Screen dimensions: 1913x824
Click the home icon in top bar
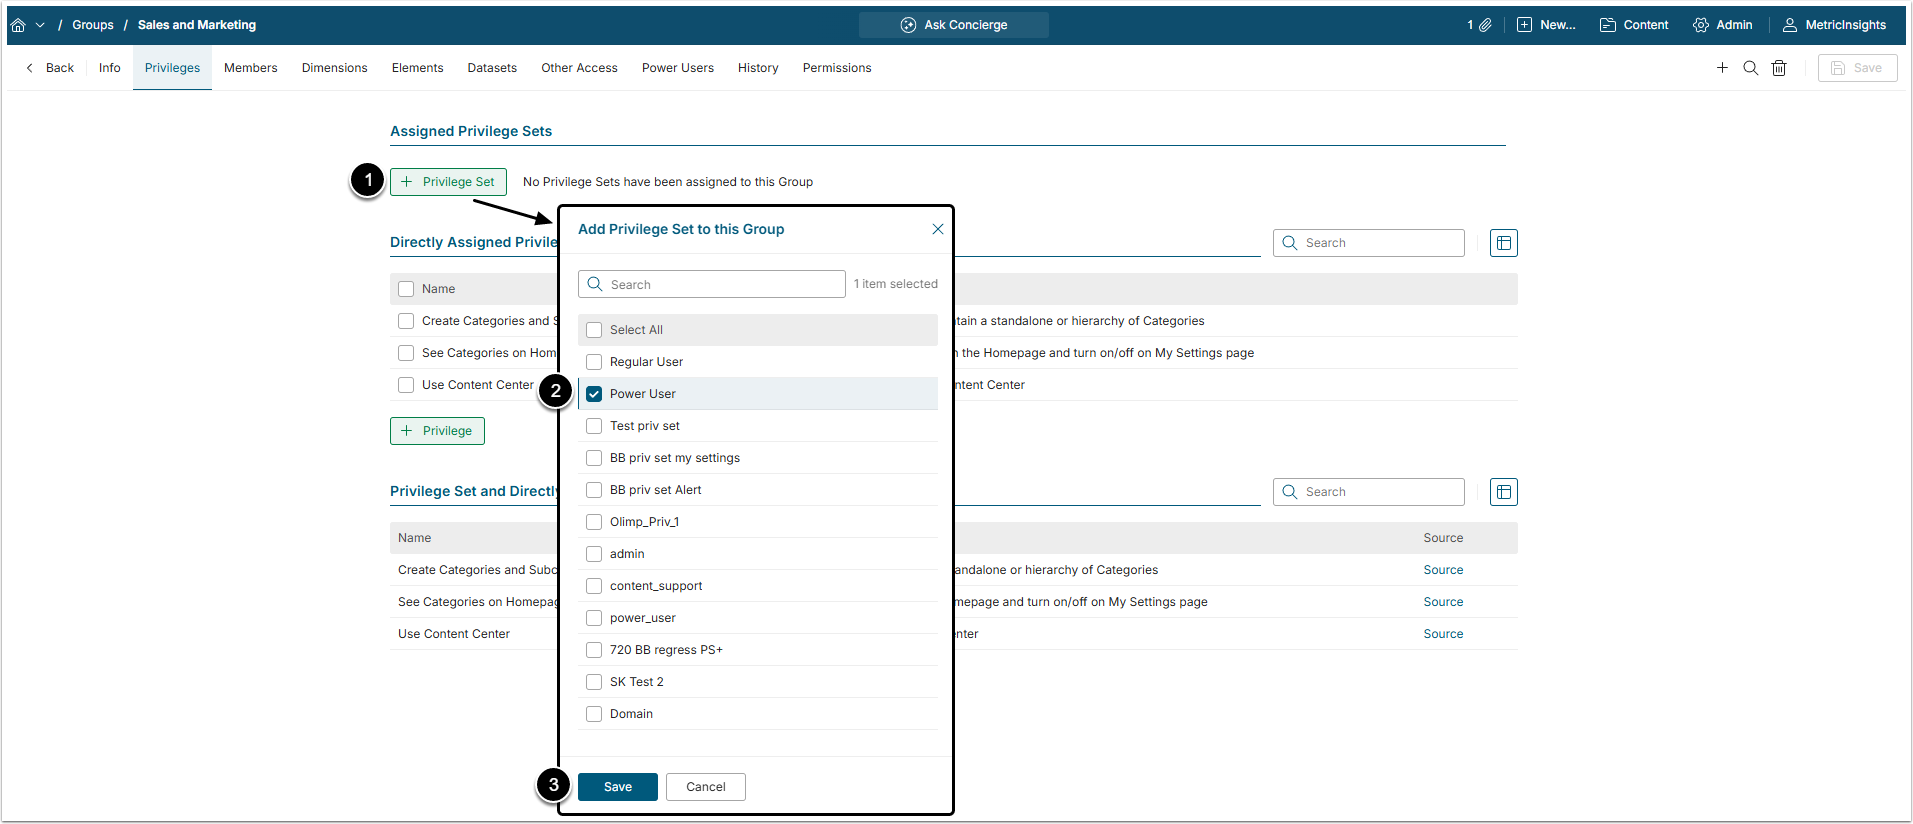[x=18, y=25]
